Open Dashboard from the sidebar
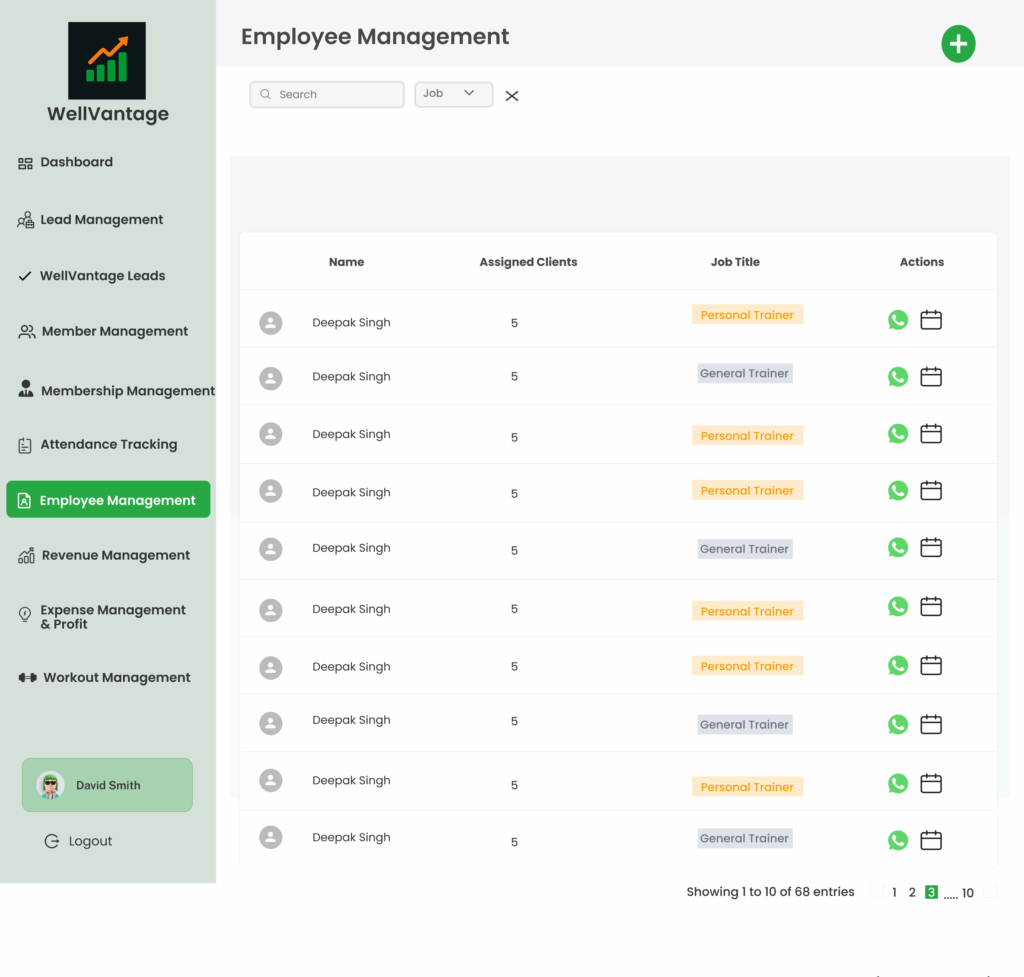 pos(76,162)
